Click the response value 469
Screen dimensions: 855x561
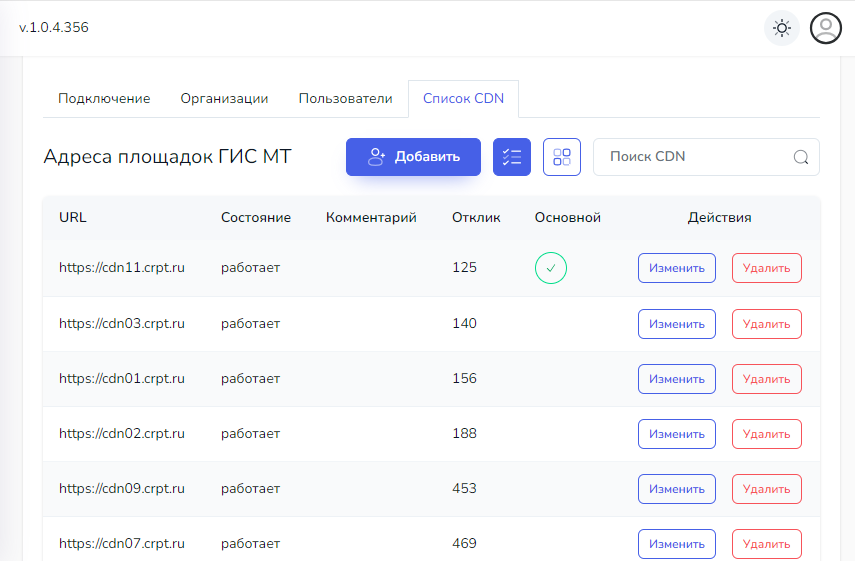(465, 544)
